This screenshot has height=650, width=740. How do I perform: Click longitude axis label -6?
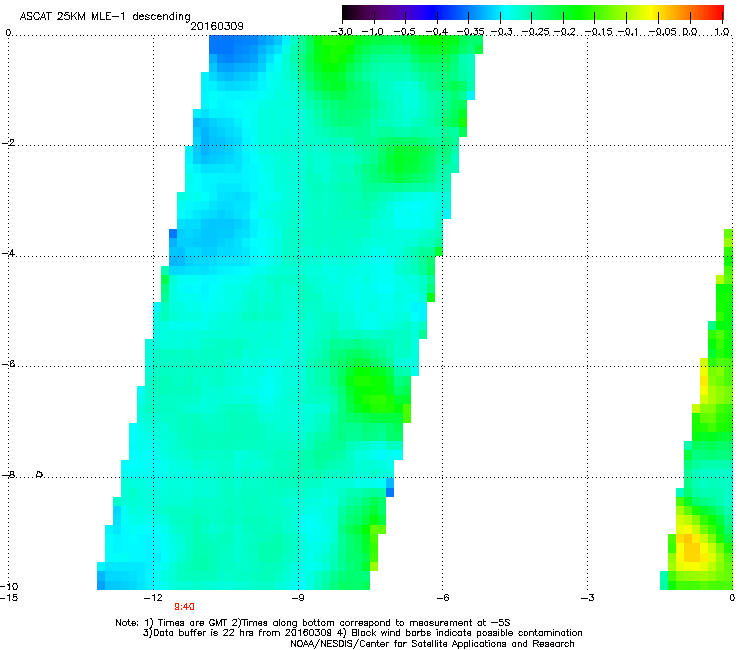pos(442,598)
